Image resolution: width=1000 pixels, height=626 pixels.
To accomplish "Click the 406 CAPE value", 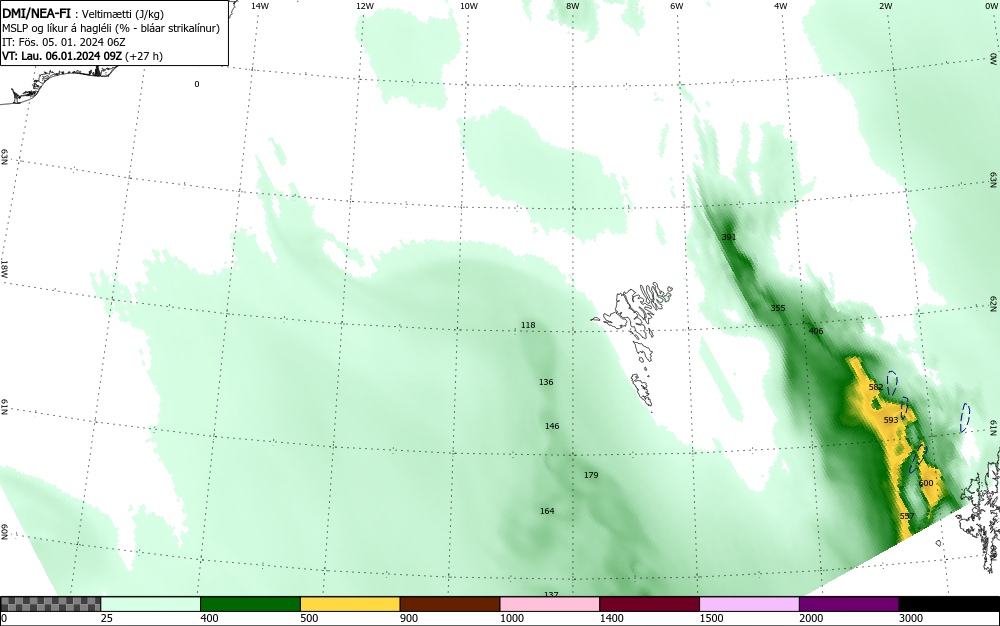I will pyautogui.click(x=816, y=331).
